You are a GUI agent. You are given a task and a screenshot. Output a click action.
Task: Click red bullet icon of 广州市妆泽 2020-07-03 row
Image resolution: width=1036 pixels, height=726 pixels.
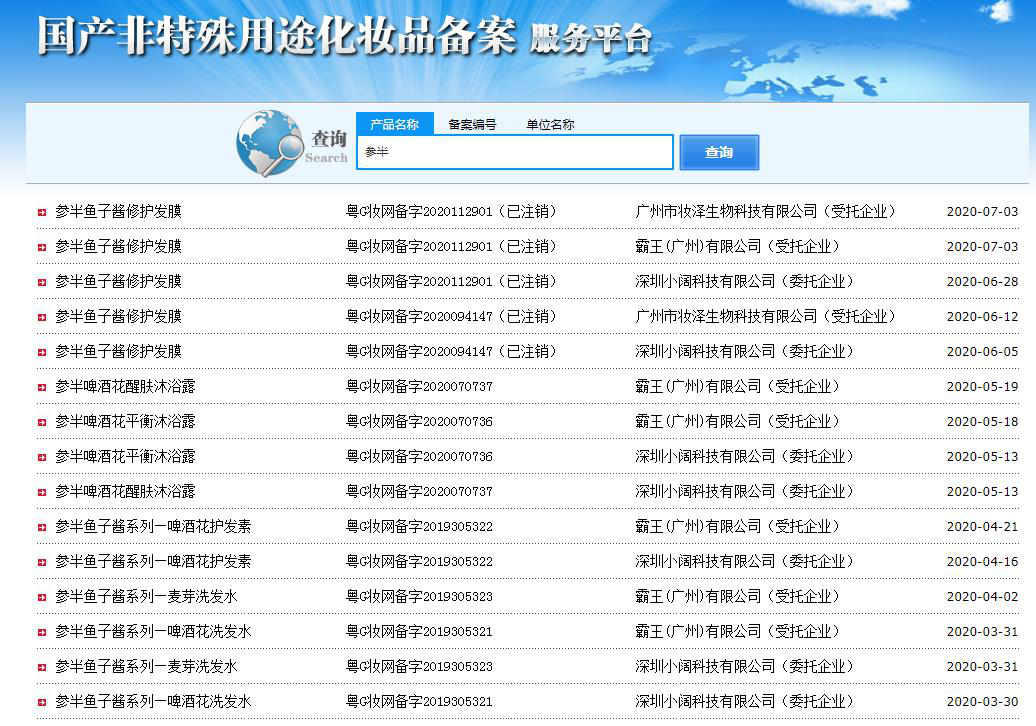pyautogui.click(x=42, y=212)
